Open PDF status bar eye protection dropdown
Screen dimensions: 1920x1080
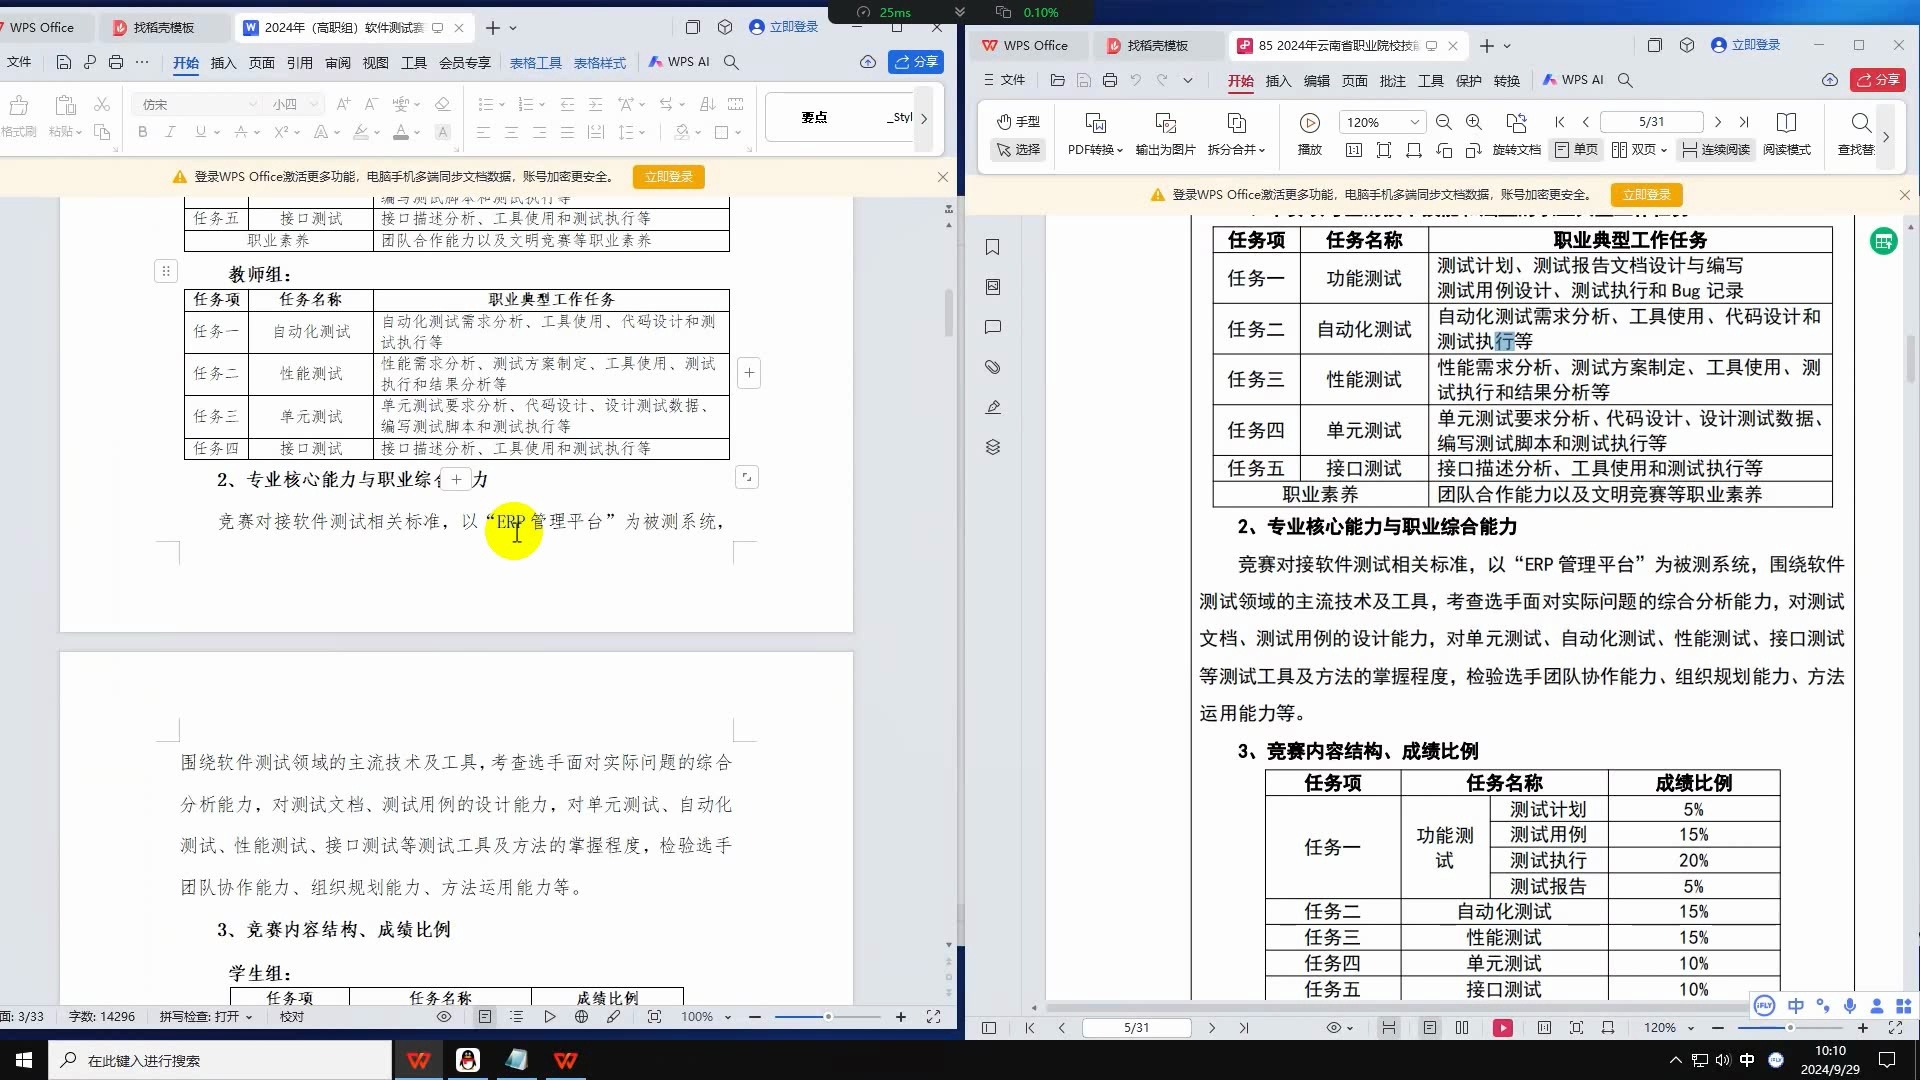pos(1339,1028)
